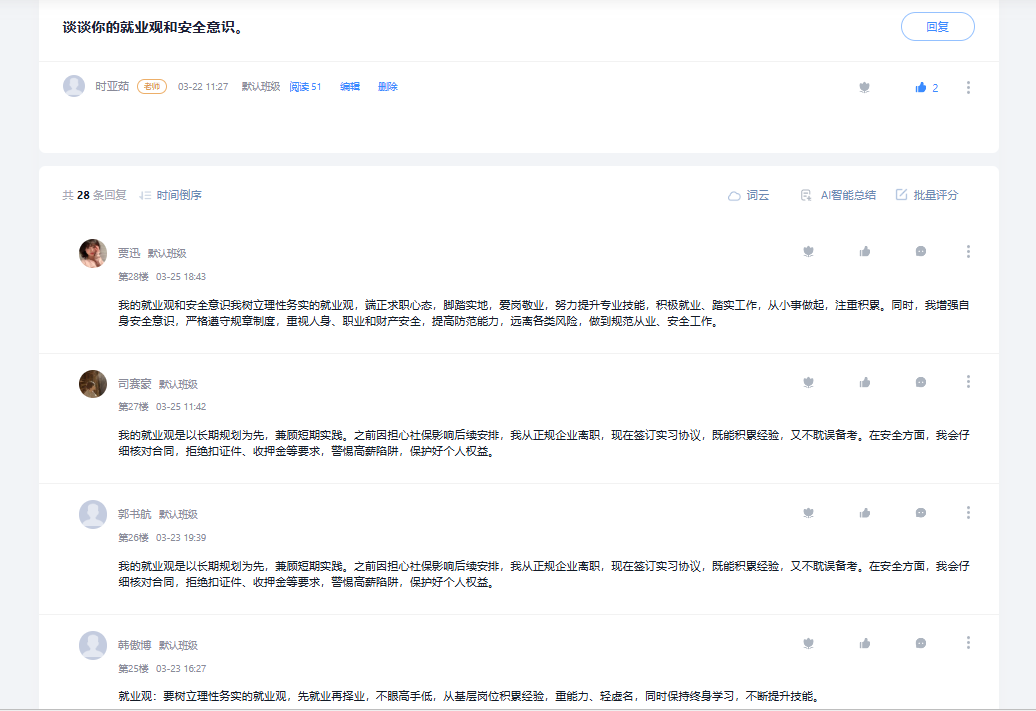This screenshot has height=711, width=1036.
Task: Click the award icon on 韩傲博's reply
Action: point(808,643)
